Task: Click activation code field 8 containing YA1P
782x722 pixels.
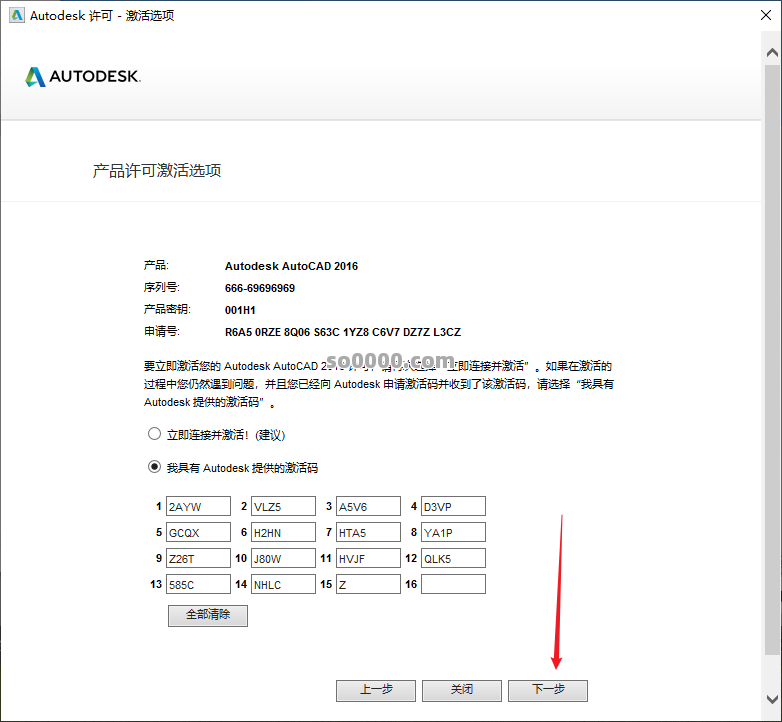Action: coord(453,532)
